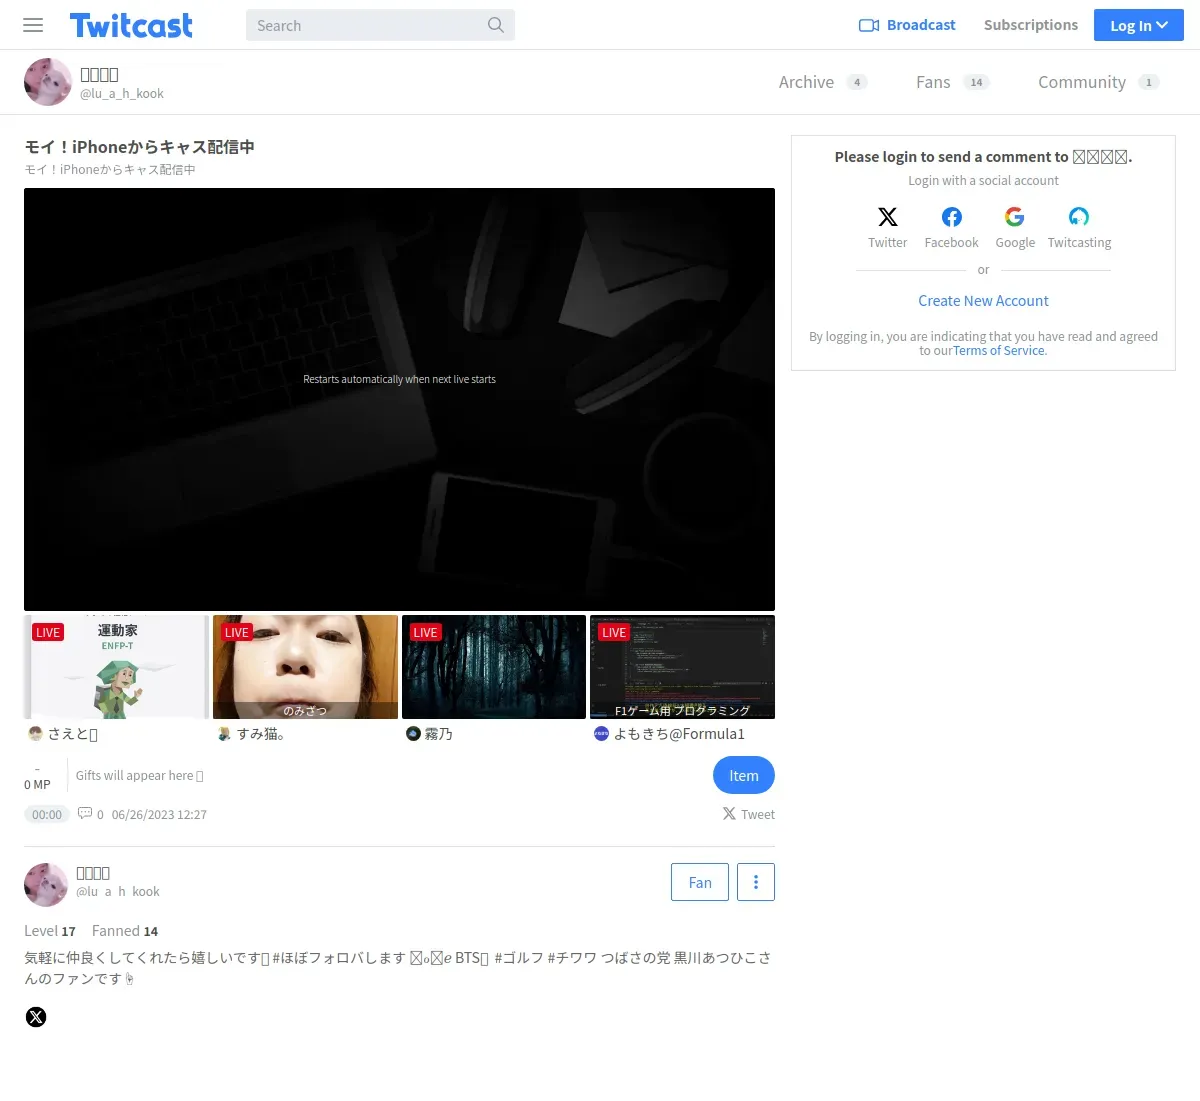The height and width of the screenshot is (1101, 1200).
Task: Open the Community tab
Action: 1098,82
